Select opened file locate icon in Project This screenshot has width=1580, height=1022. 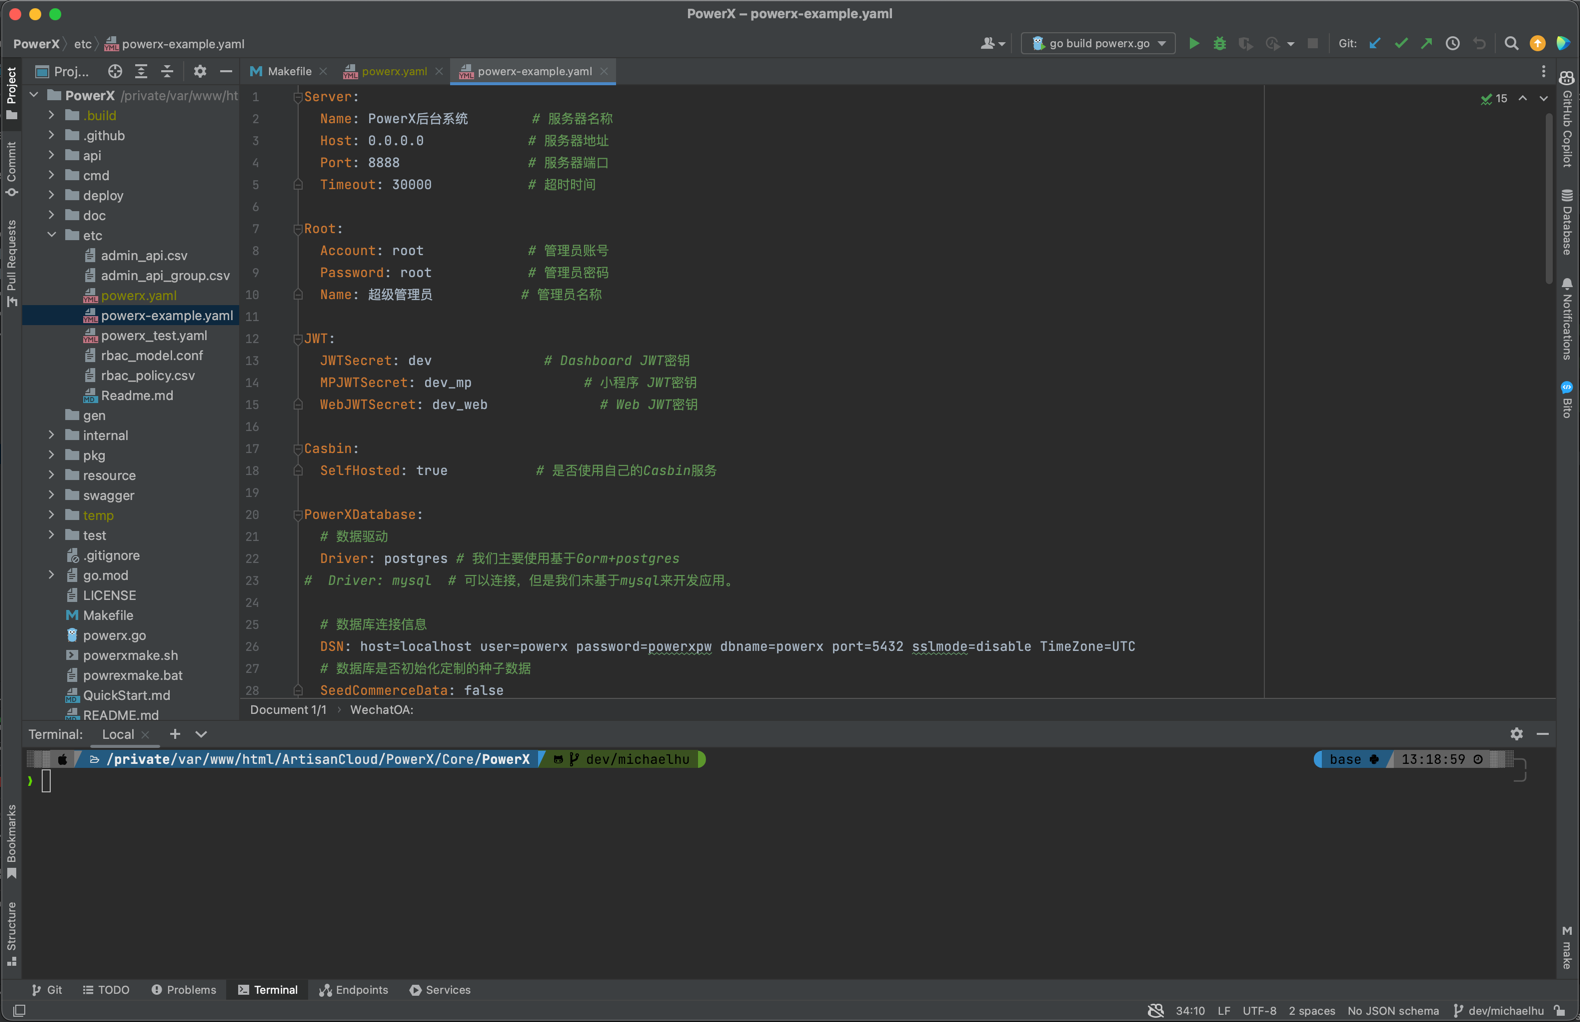(x=115, y=71)
